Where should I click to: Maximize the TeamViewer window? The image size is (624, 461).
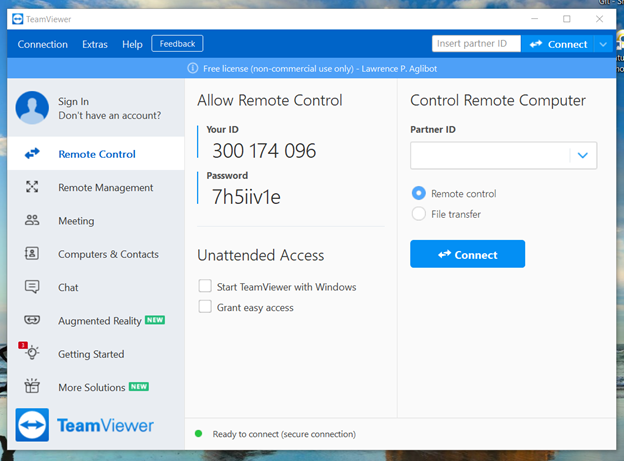coord(567,19)
